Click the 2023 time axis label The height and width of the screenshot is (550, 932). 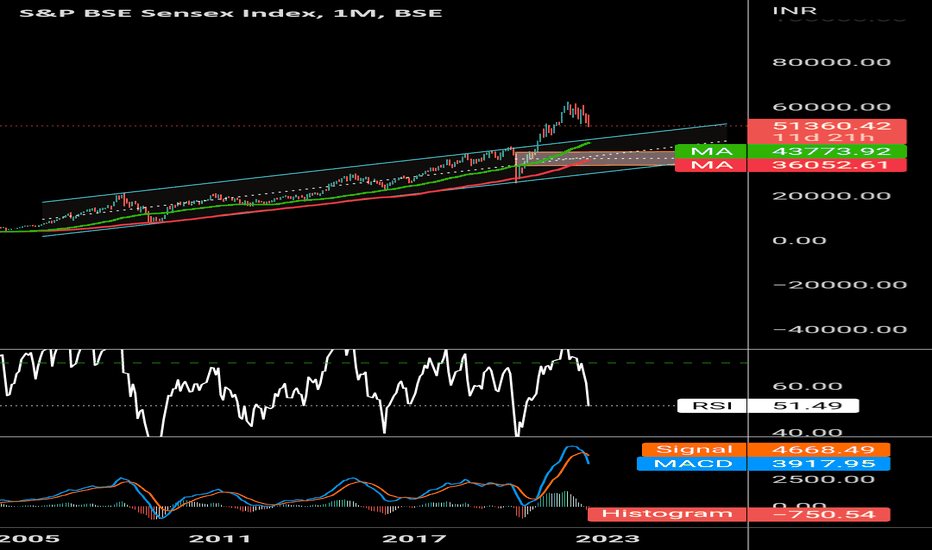[x=608, y=539]
